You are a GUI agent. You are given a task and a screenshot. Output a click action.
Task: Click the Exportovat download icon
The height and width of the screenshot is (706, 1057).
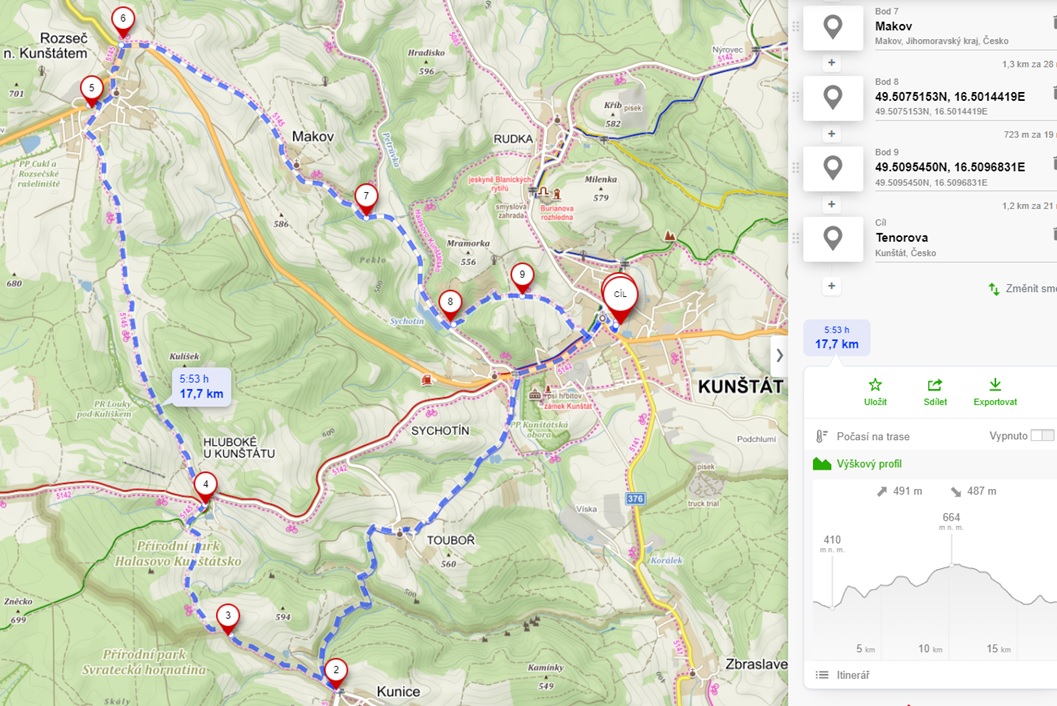[x=995, y=385]
